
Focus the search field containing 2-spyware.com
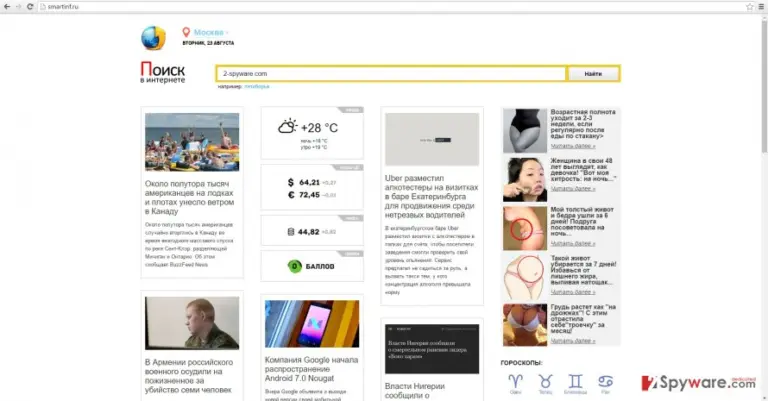coord(391,73)
